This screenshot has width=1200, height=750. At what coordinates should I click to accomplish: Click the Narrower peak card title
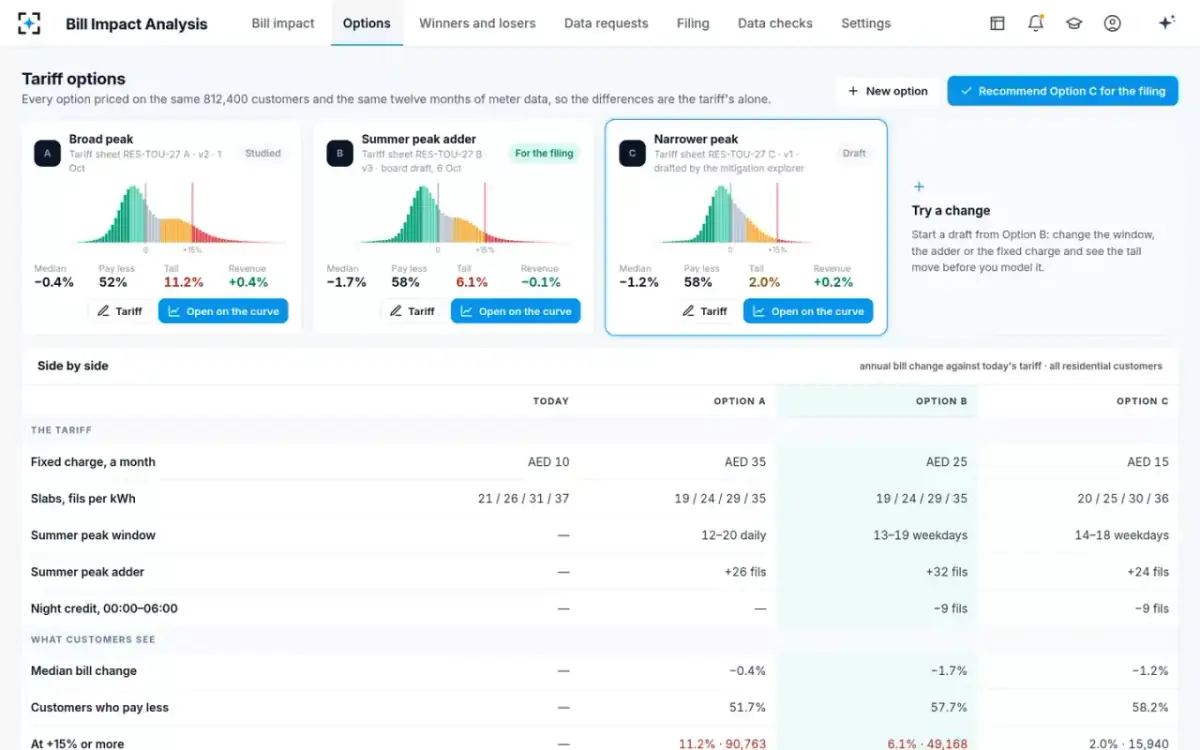coord(696,139)
